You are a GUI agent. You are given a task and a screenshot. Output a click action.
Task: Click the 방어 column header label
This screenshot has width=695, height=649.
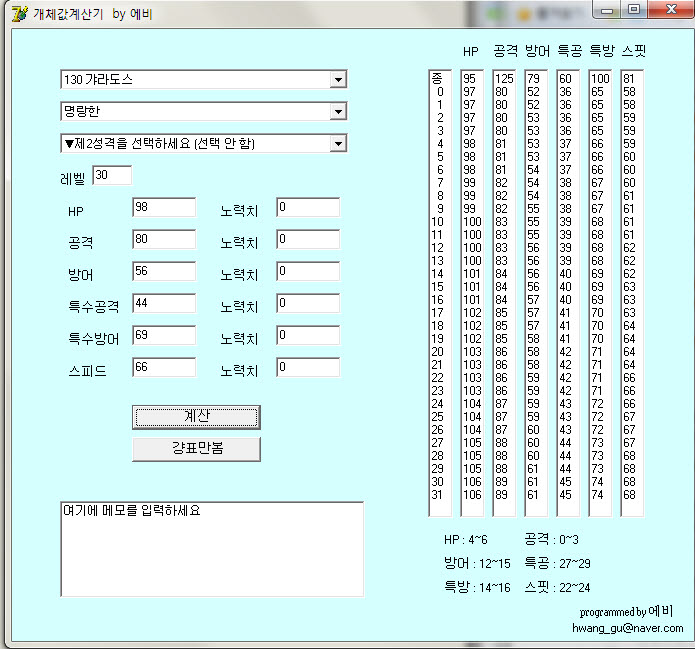pyautogui.click(x=537, y=51)
